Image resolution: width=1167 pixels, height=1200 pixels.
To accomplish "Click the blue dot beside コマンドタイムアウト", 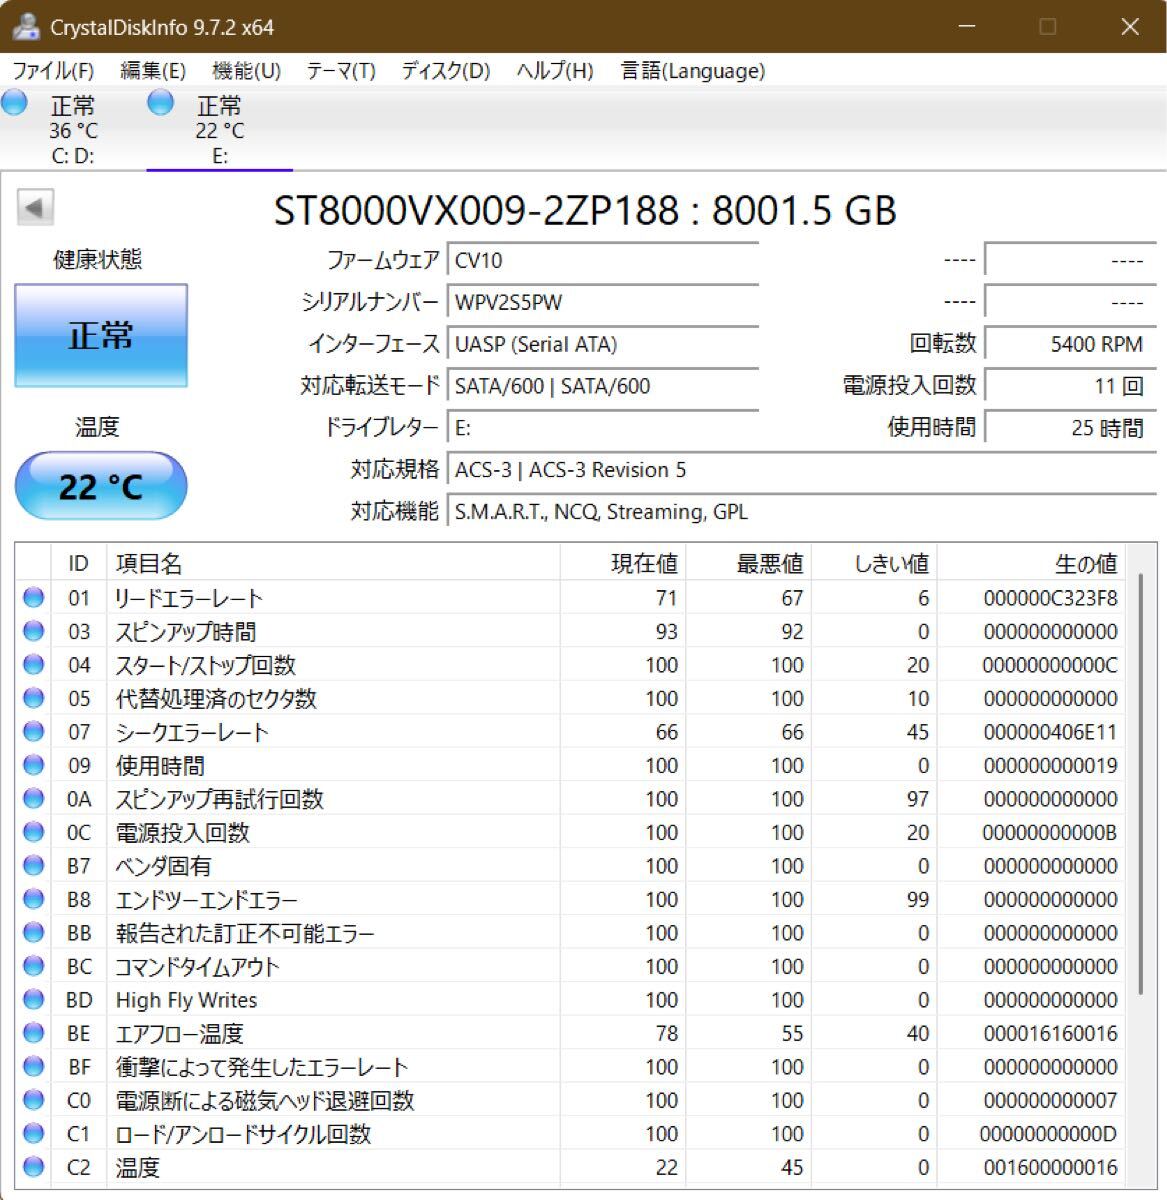I will tap(33, 966).
